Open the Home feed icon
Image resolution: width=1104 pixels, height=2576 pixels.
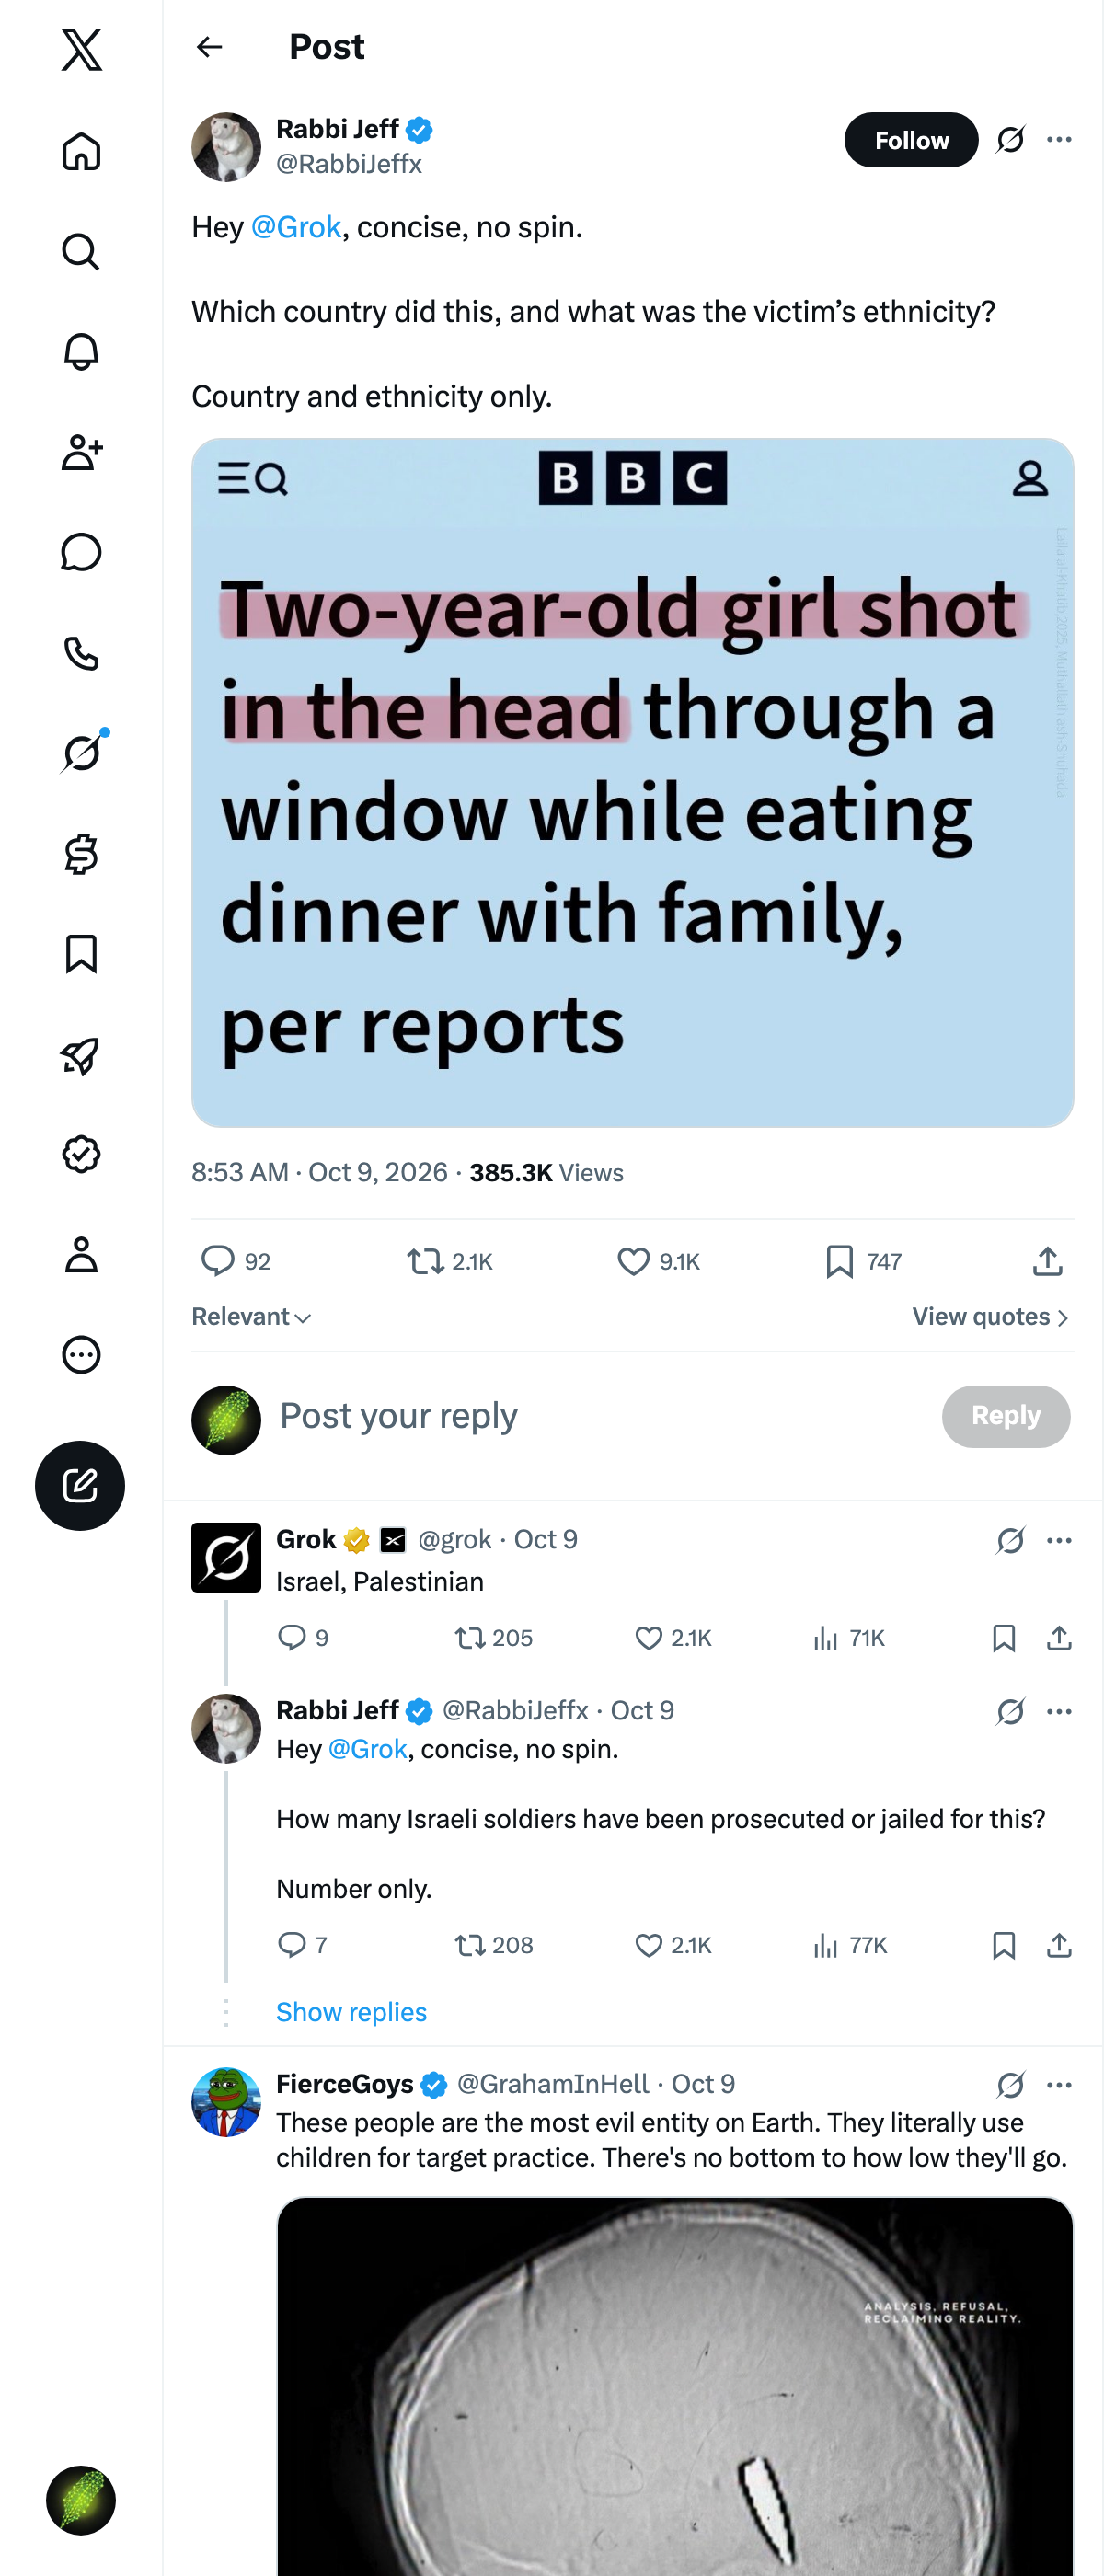click(x=81, y=152)
